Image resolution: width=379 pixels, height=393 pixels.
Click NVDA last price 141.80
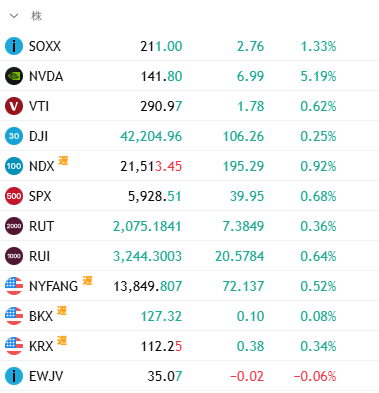pos(161,76)
